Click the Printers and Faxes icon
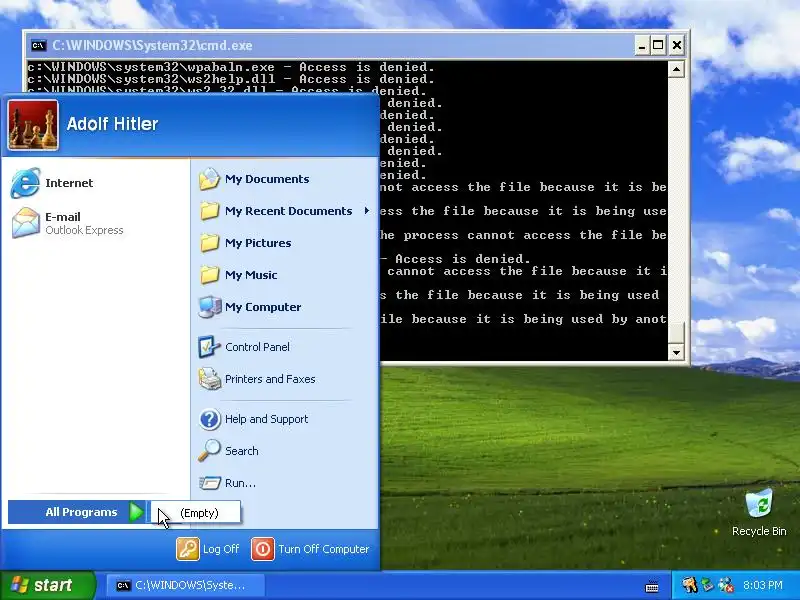Viewport: 800px width, 600px height. coord(210,379)
